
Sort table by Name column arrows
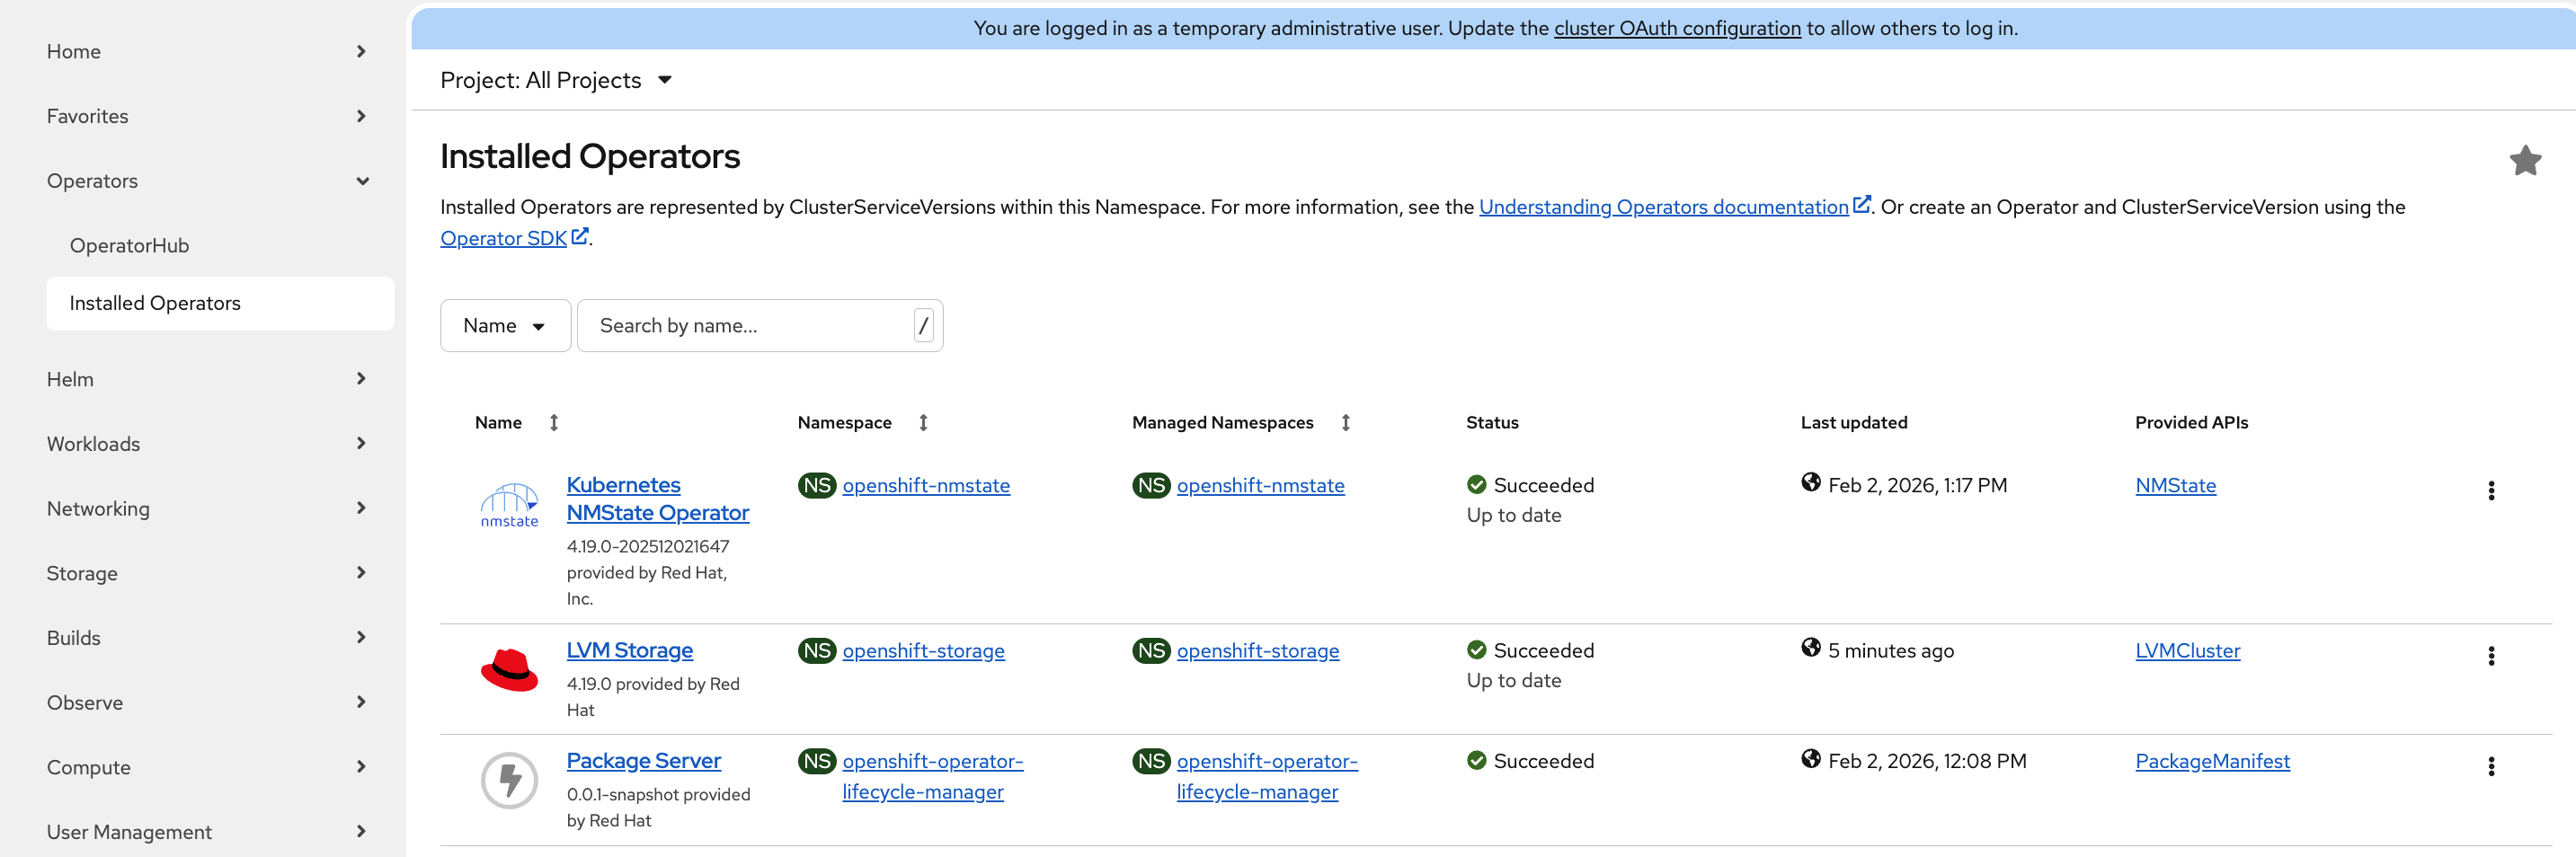coord(554,422)
